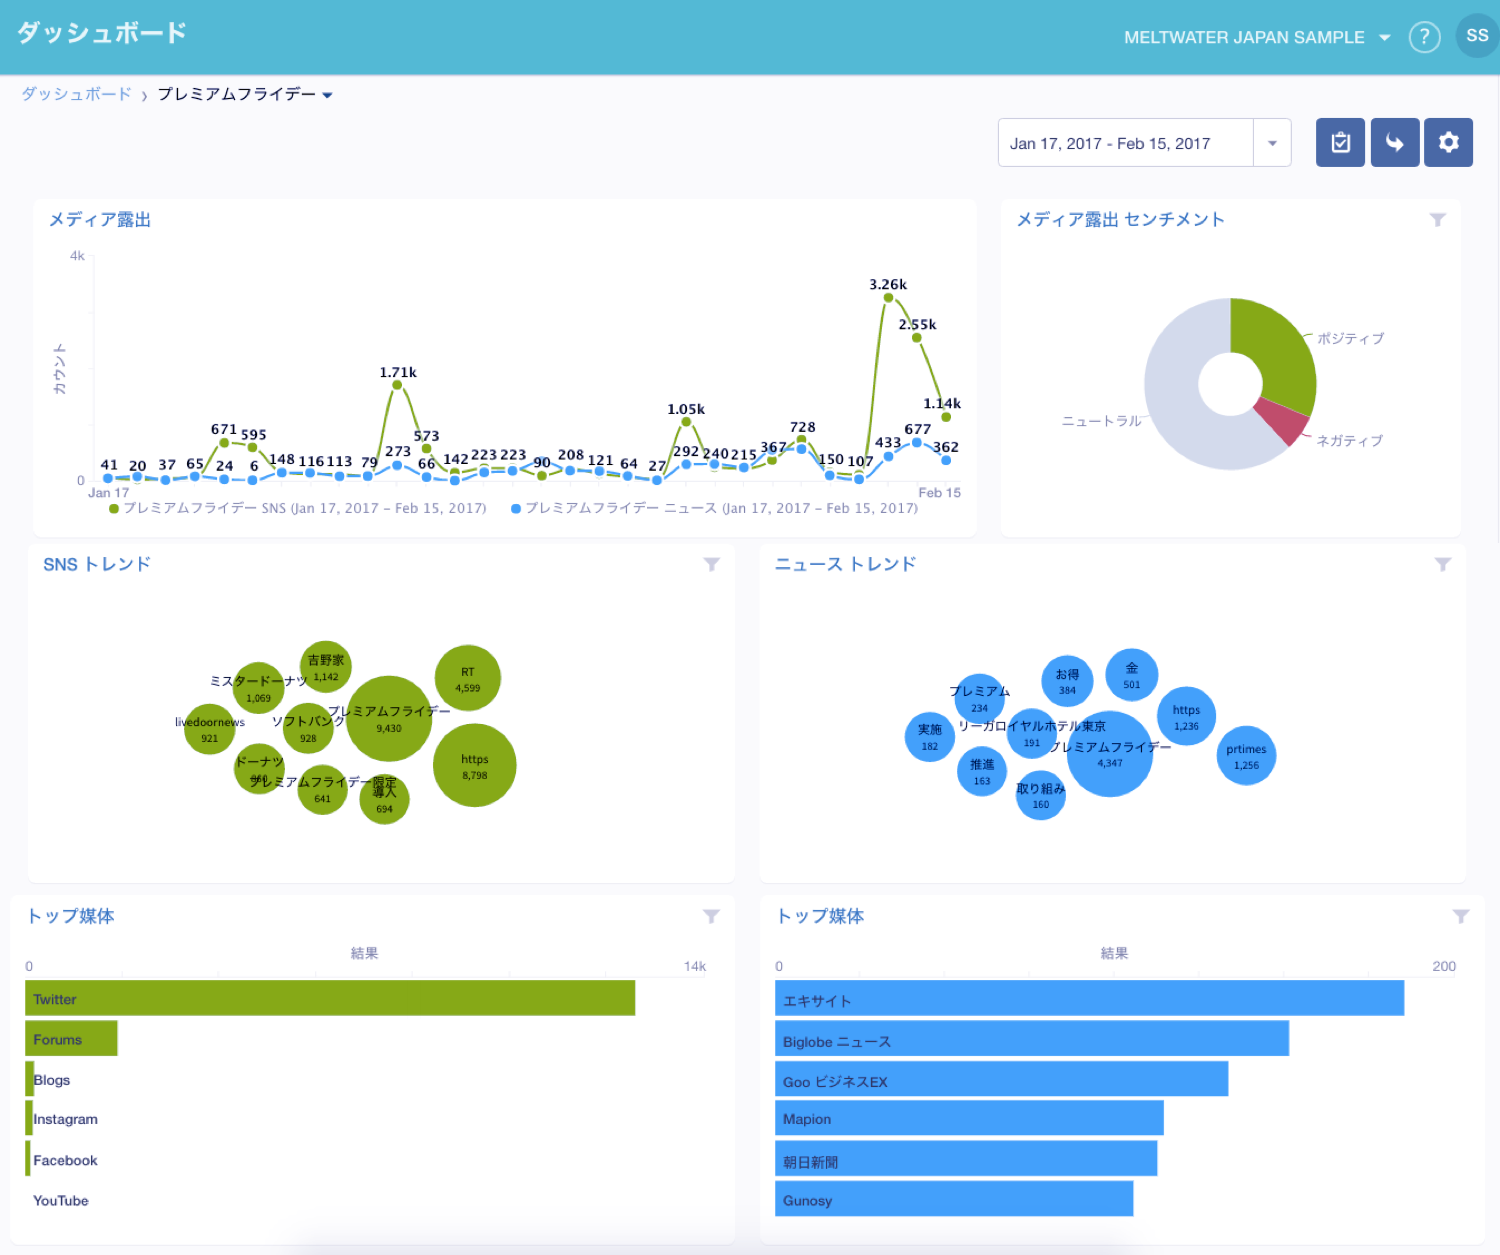
Task: Click the 1.05k data point on chart
Action: 686,422
